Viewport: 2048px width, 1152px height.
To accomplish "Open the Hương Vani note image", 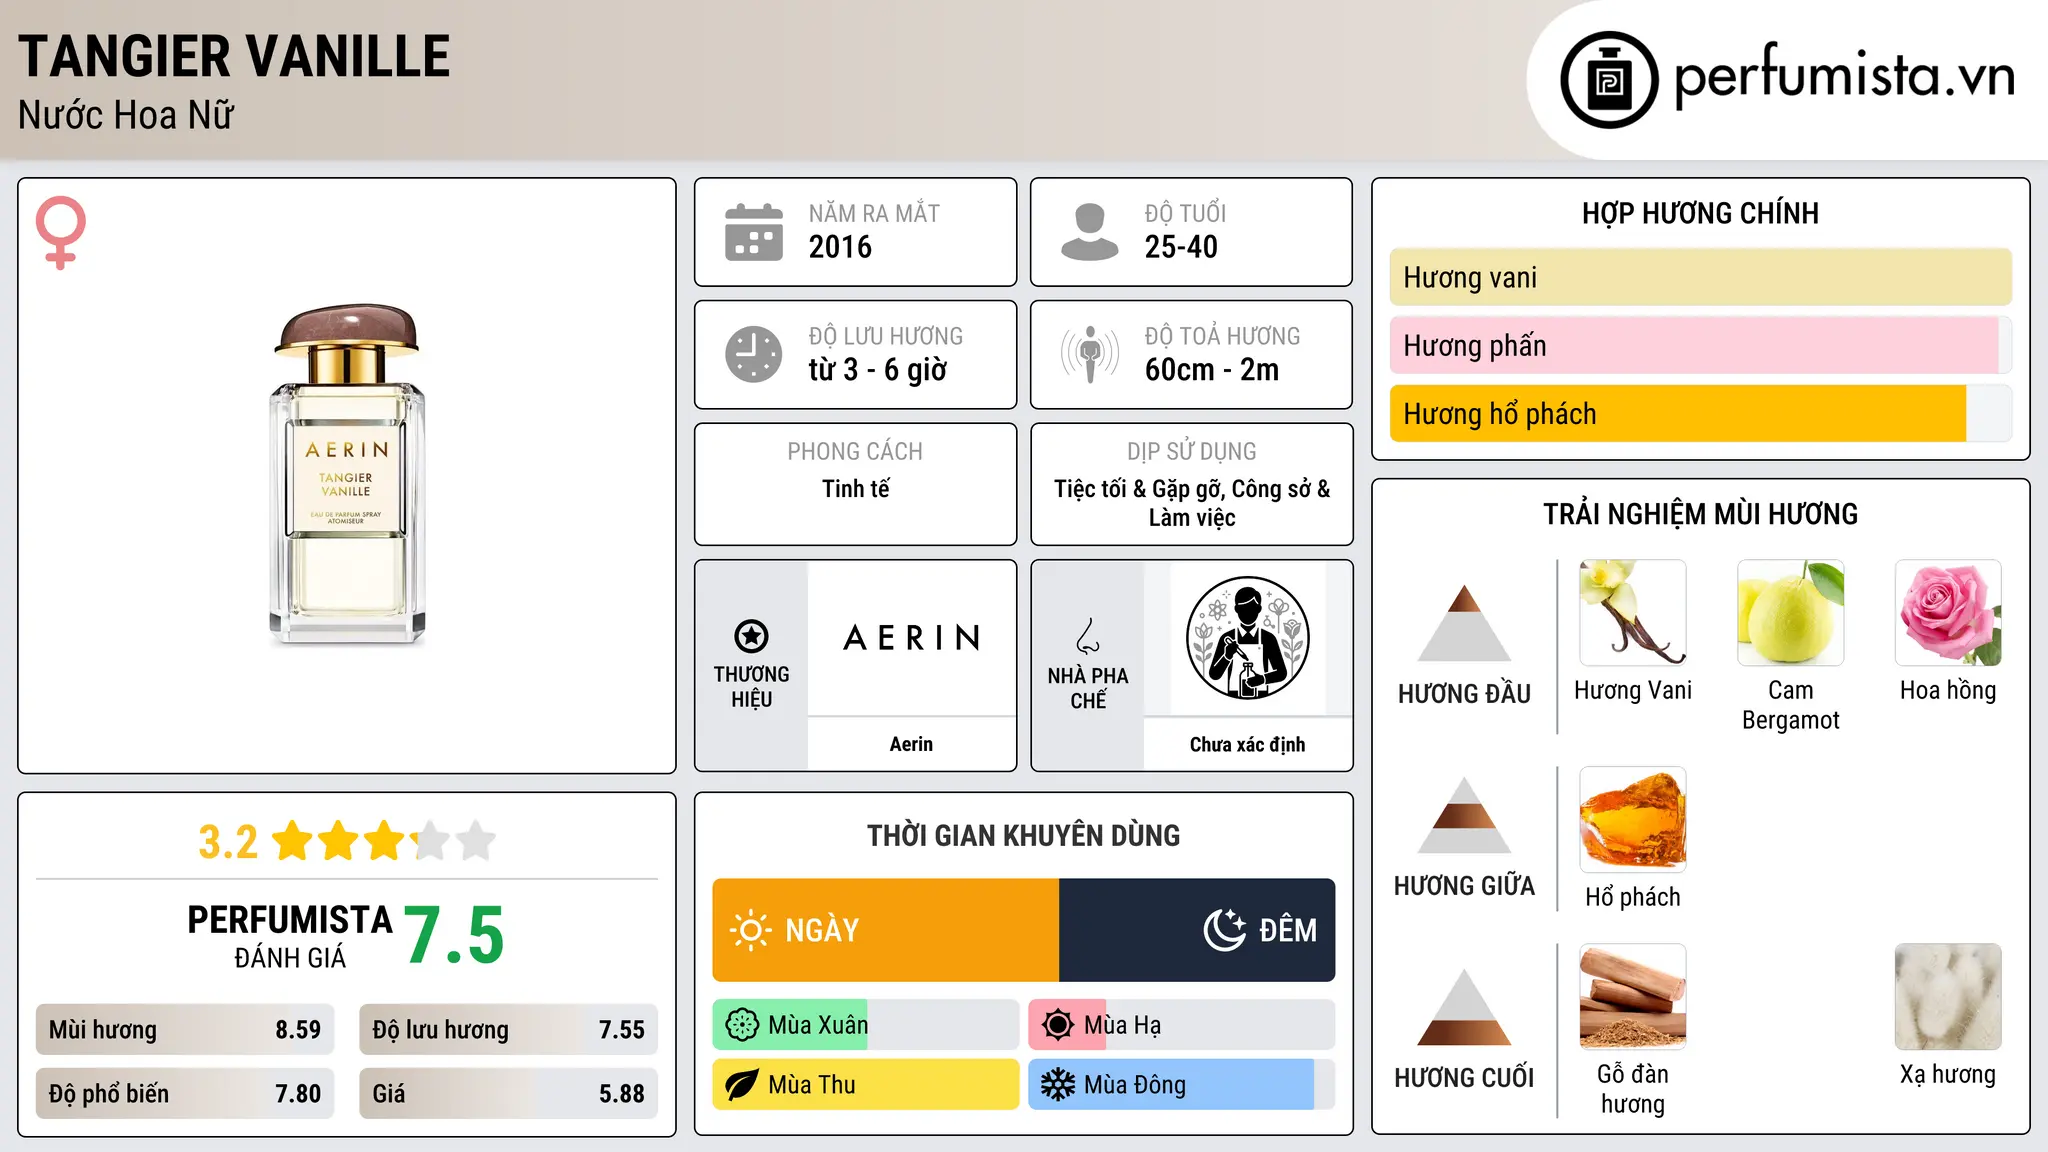I will pos(1633,613).
